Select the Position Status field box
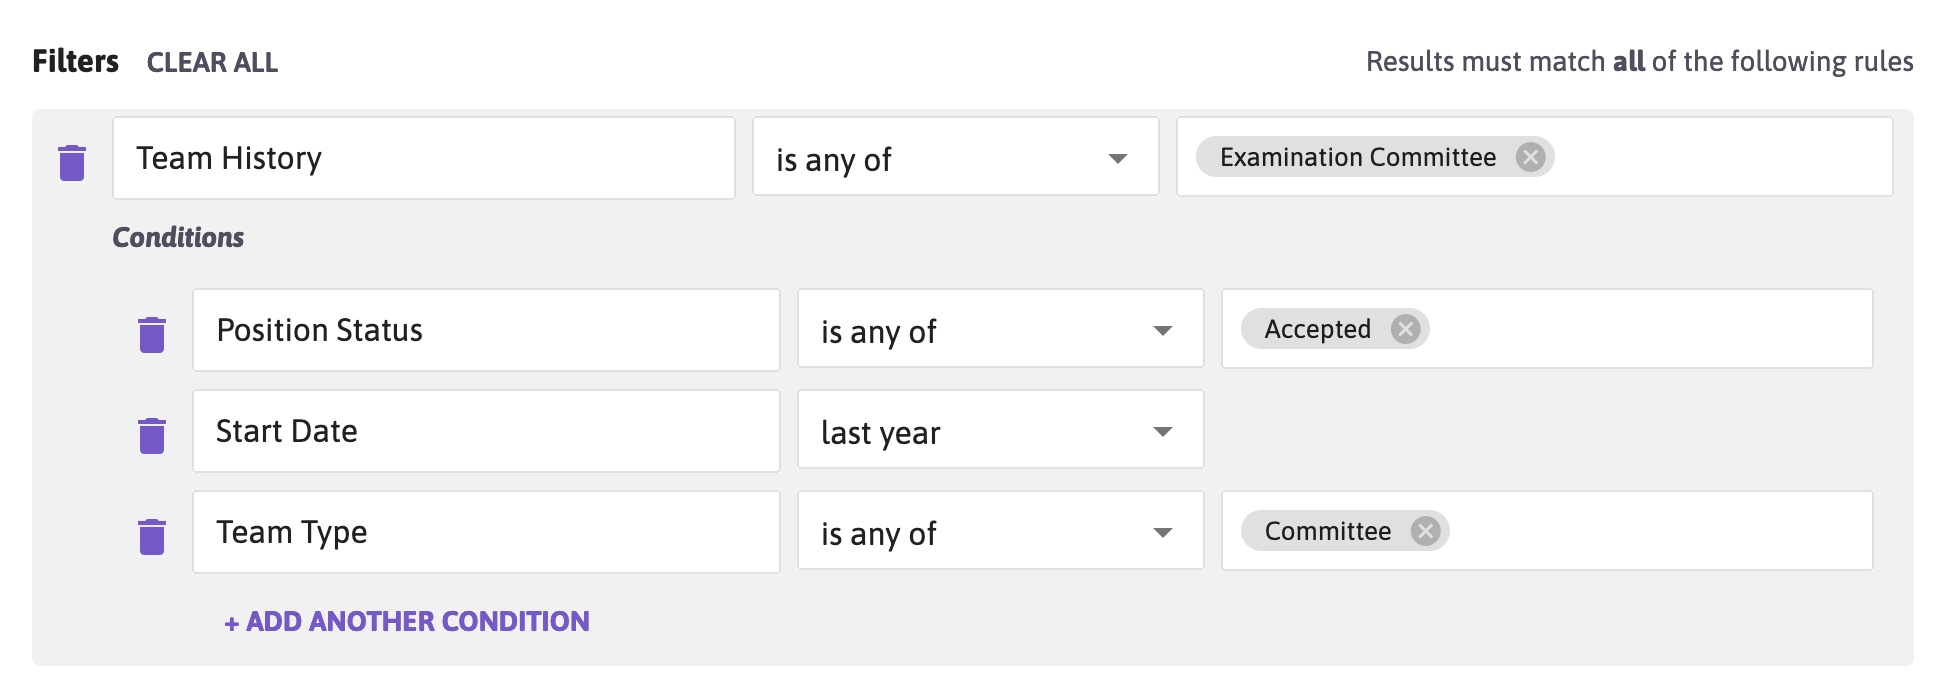Viewport: 1934px width, 700px height. coord(486,330)
